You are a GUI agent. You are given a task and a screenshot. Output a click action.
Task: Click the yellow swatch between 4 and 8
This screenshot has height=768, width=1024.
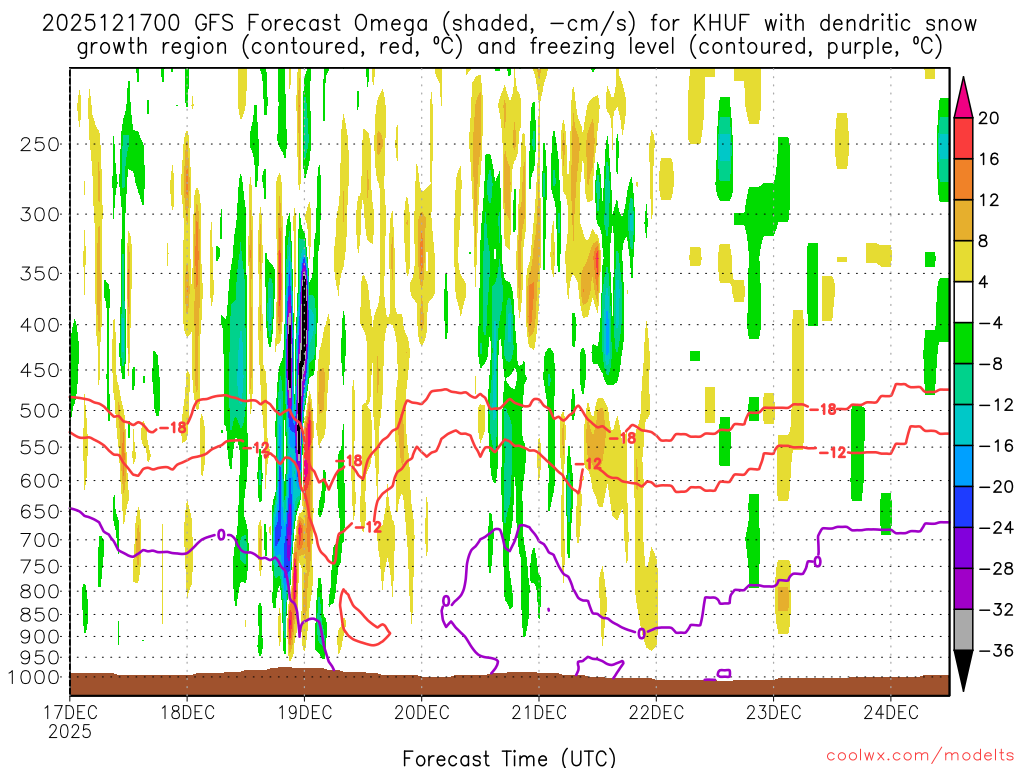pyautogui.click(x=963, y=261)
